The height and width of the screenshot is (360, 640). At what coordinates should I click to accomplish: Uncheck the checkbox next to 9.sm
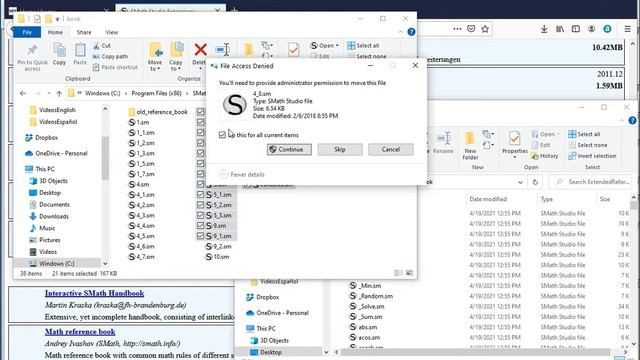[200, 225]
